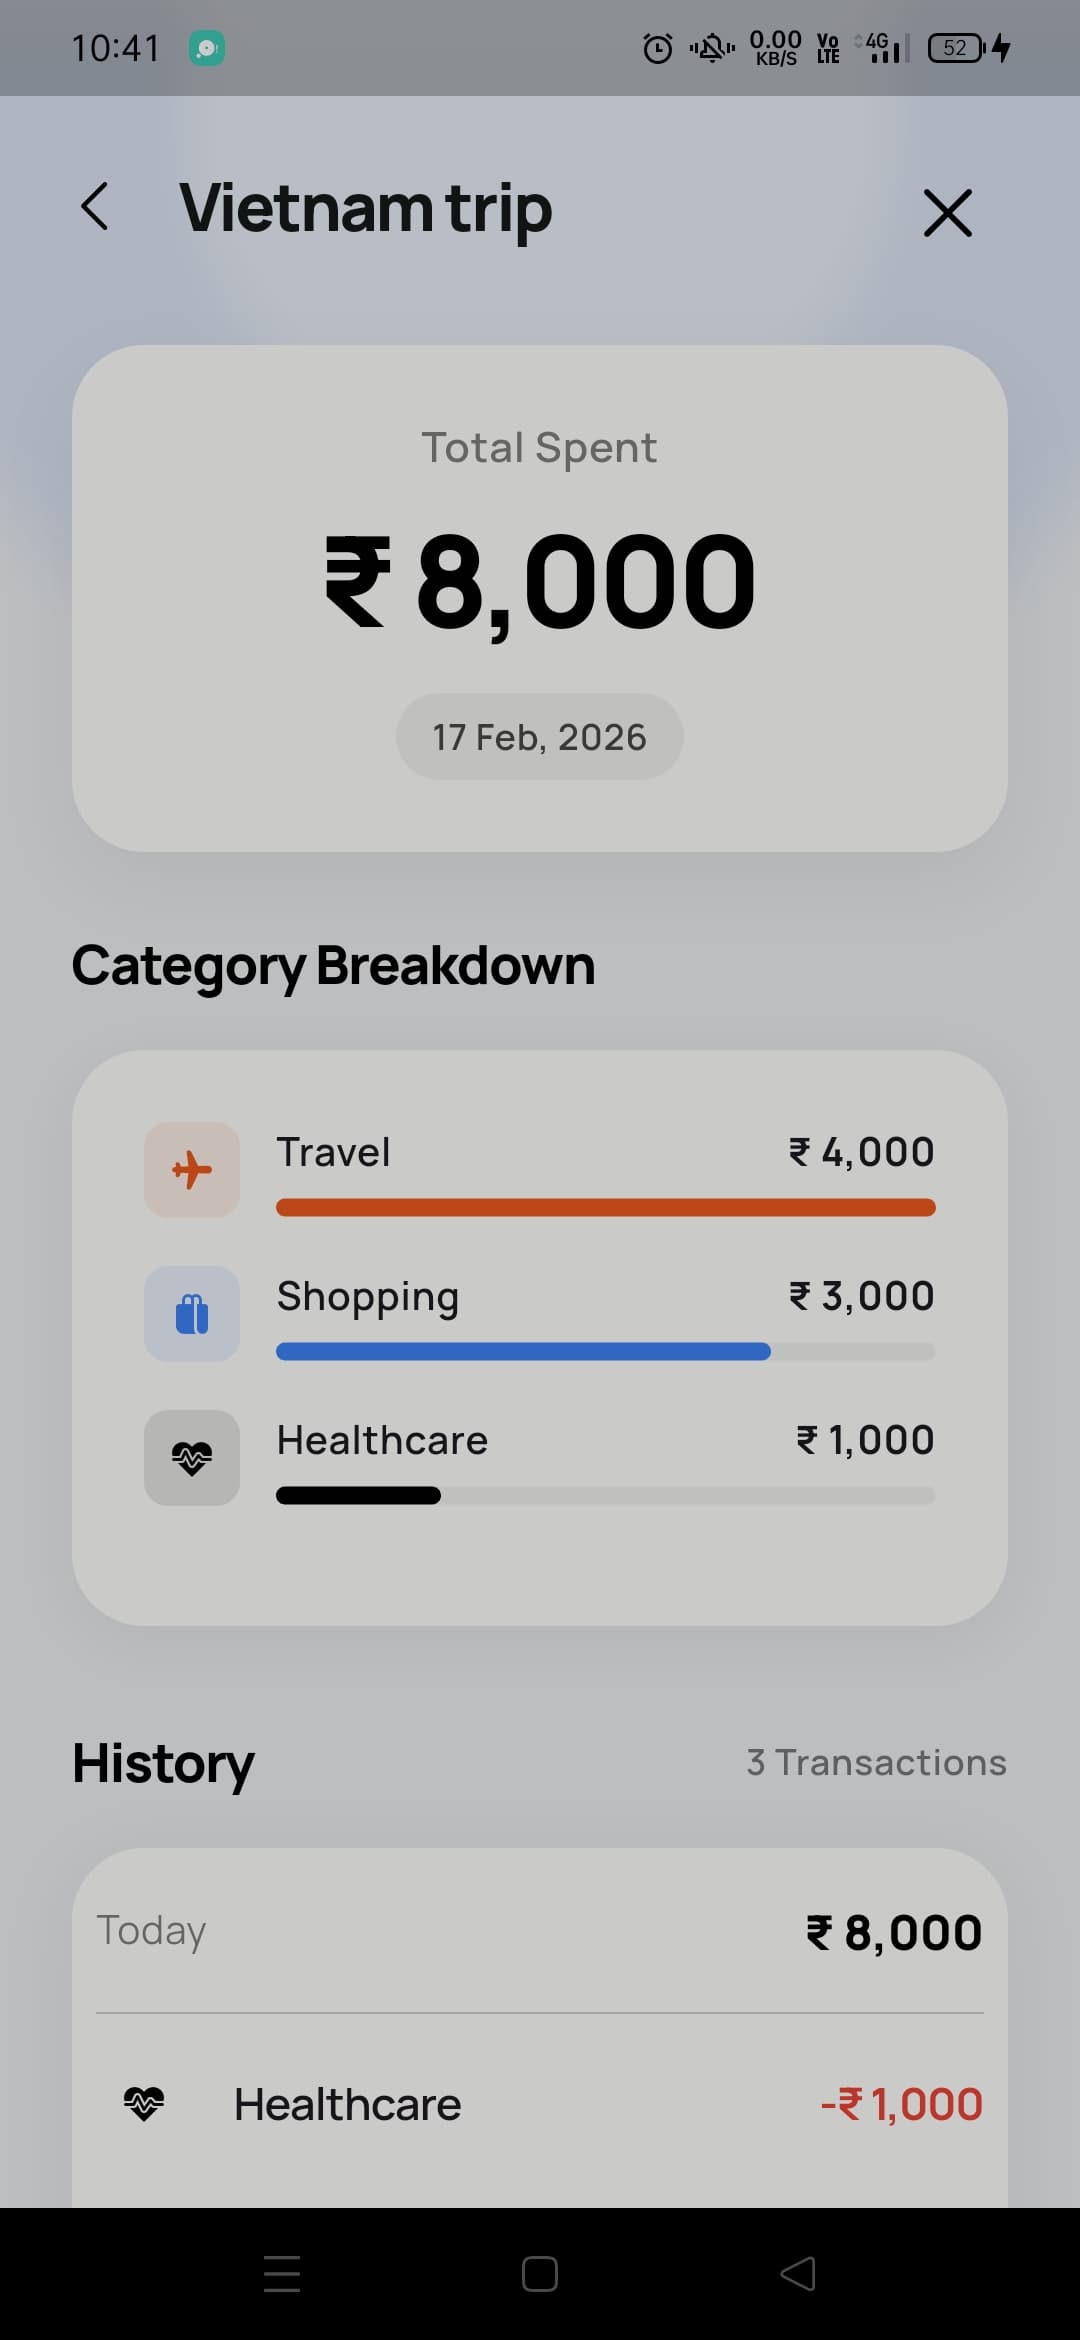Tap the Today summary row
The image size is (1080, 2340).
tap(540, 1931)
